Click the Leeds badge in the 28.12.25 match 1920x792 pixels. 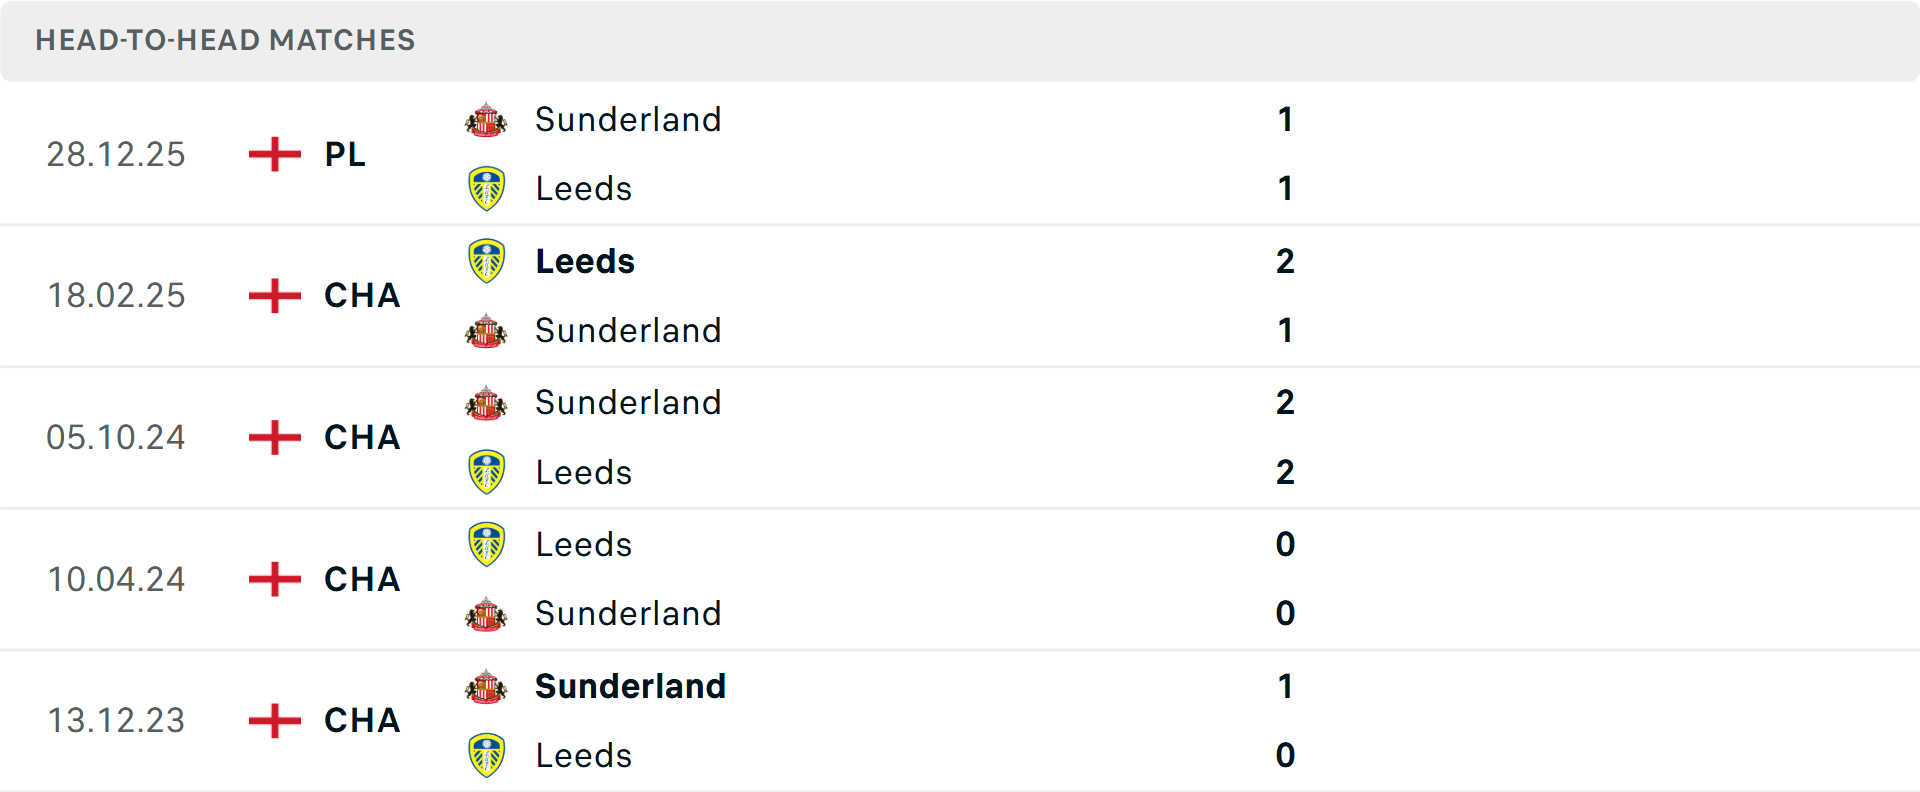tap(486, 189)
